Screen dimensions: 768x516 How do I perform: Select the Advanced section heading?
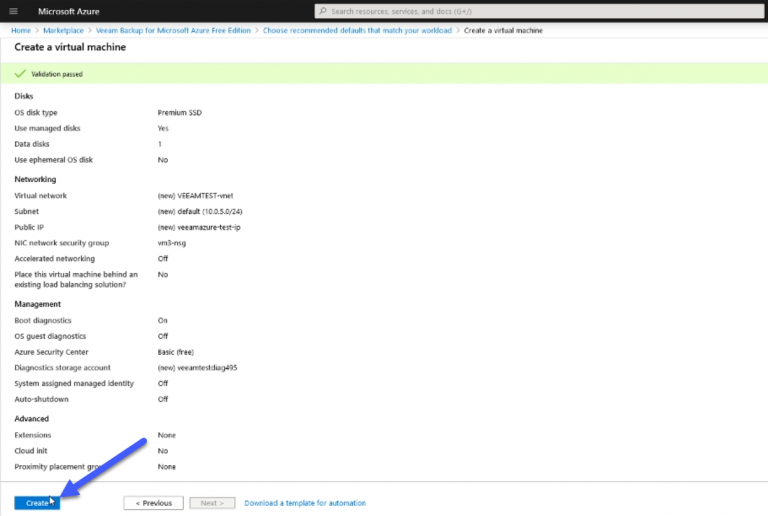click(x=31, y=419)
